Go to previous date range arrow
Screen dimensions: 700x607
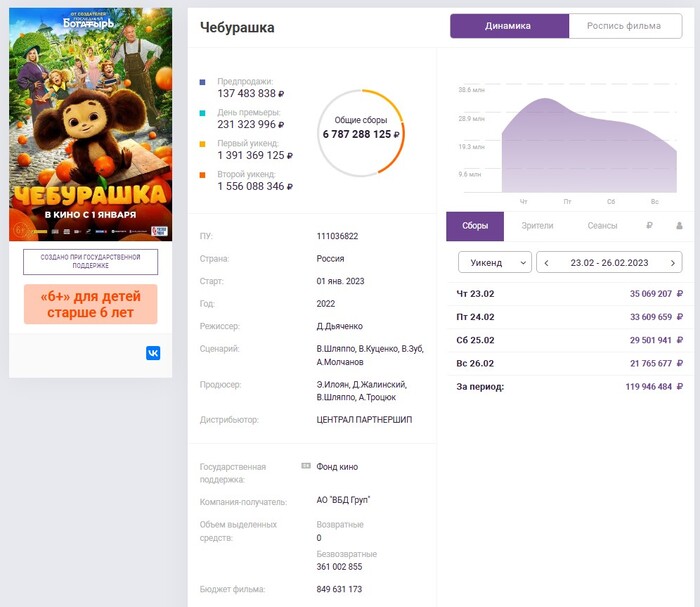click(x=546, y=263)
